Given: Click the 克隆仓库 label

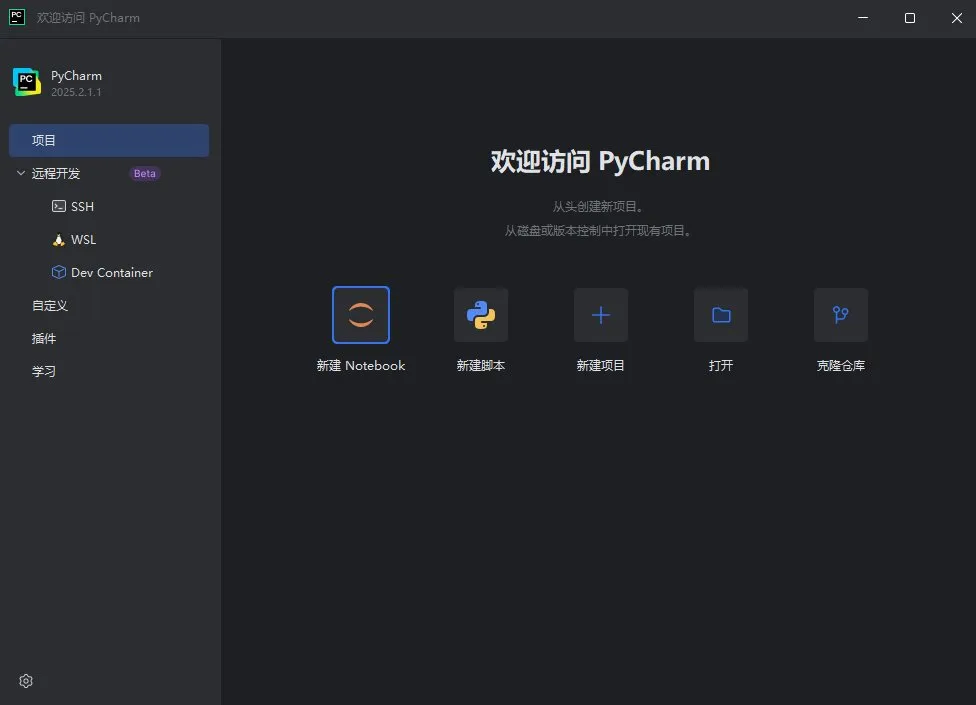Looking at the screenshot, I should tap(841, 365).
